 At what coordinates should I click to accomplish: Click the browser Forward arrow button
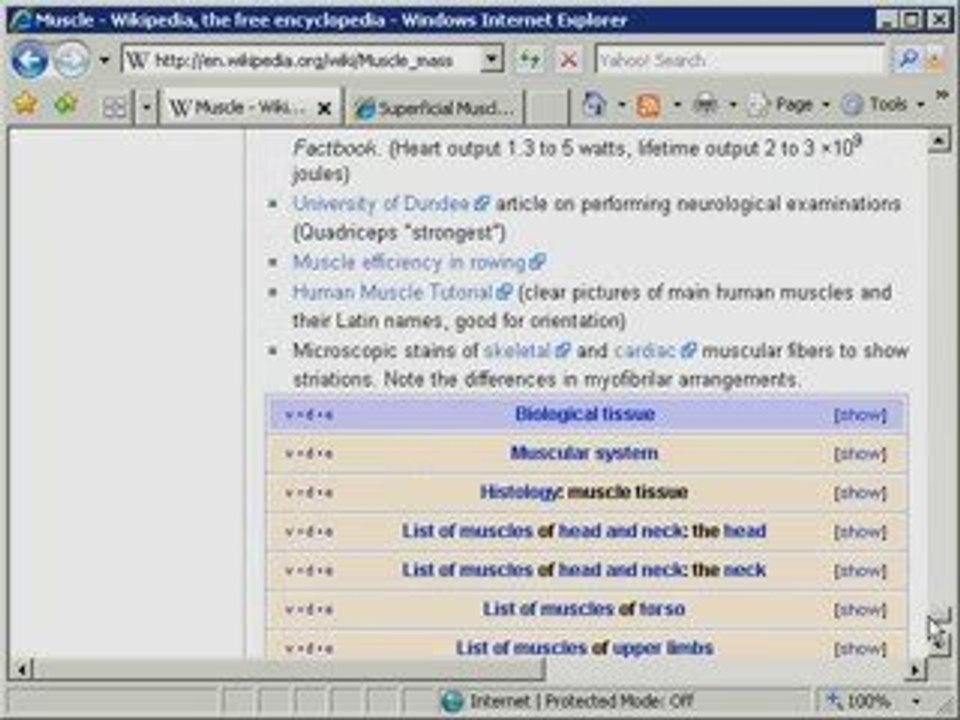[x=72, y=60]
